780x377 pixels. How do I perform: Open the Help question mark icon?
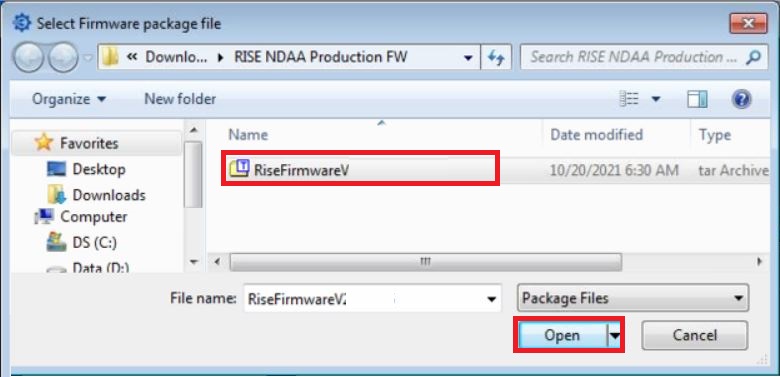coord(741,99)
